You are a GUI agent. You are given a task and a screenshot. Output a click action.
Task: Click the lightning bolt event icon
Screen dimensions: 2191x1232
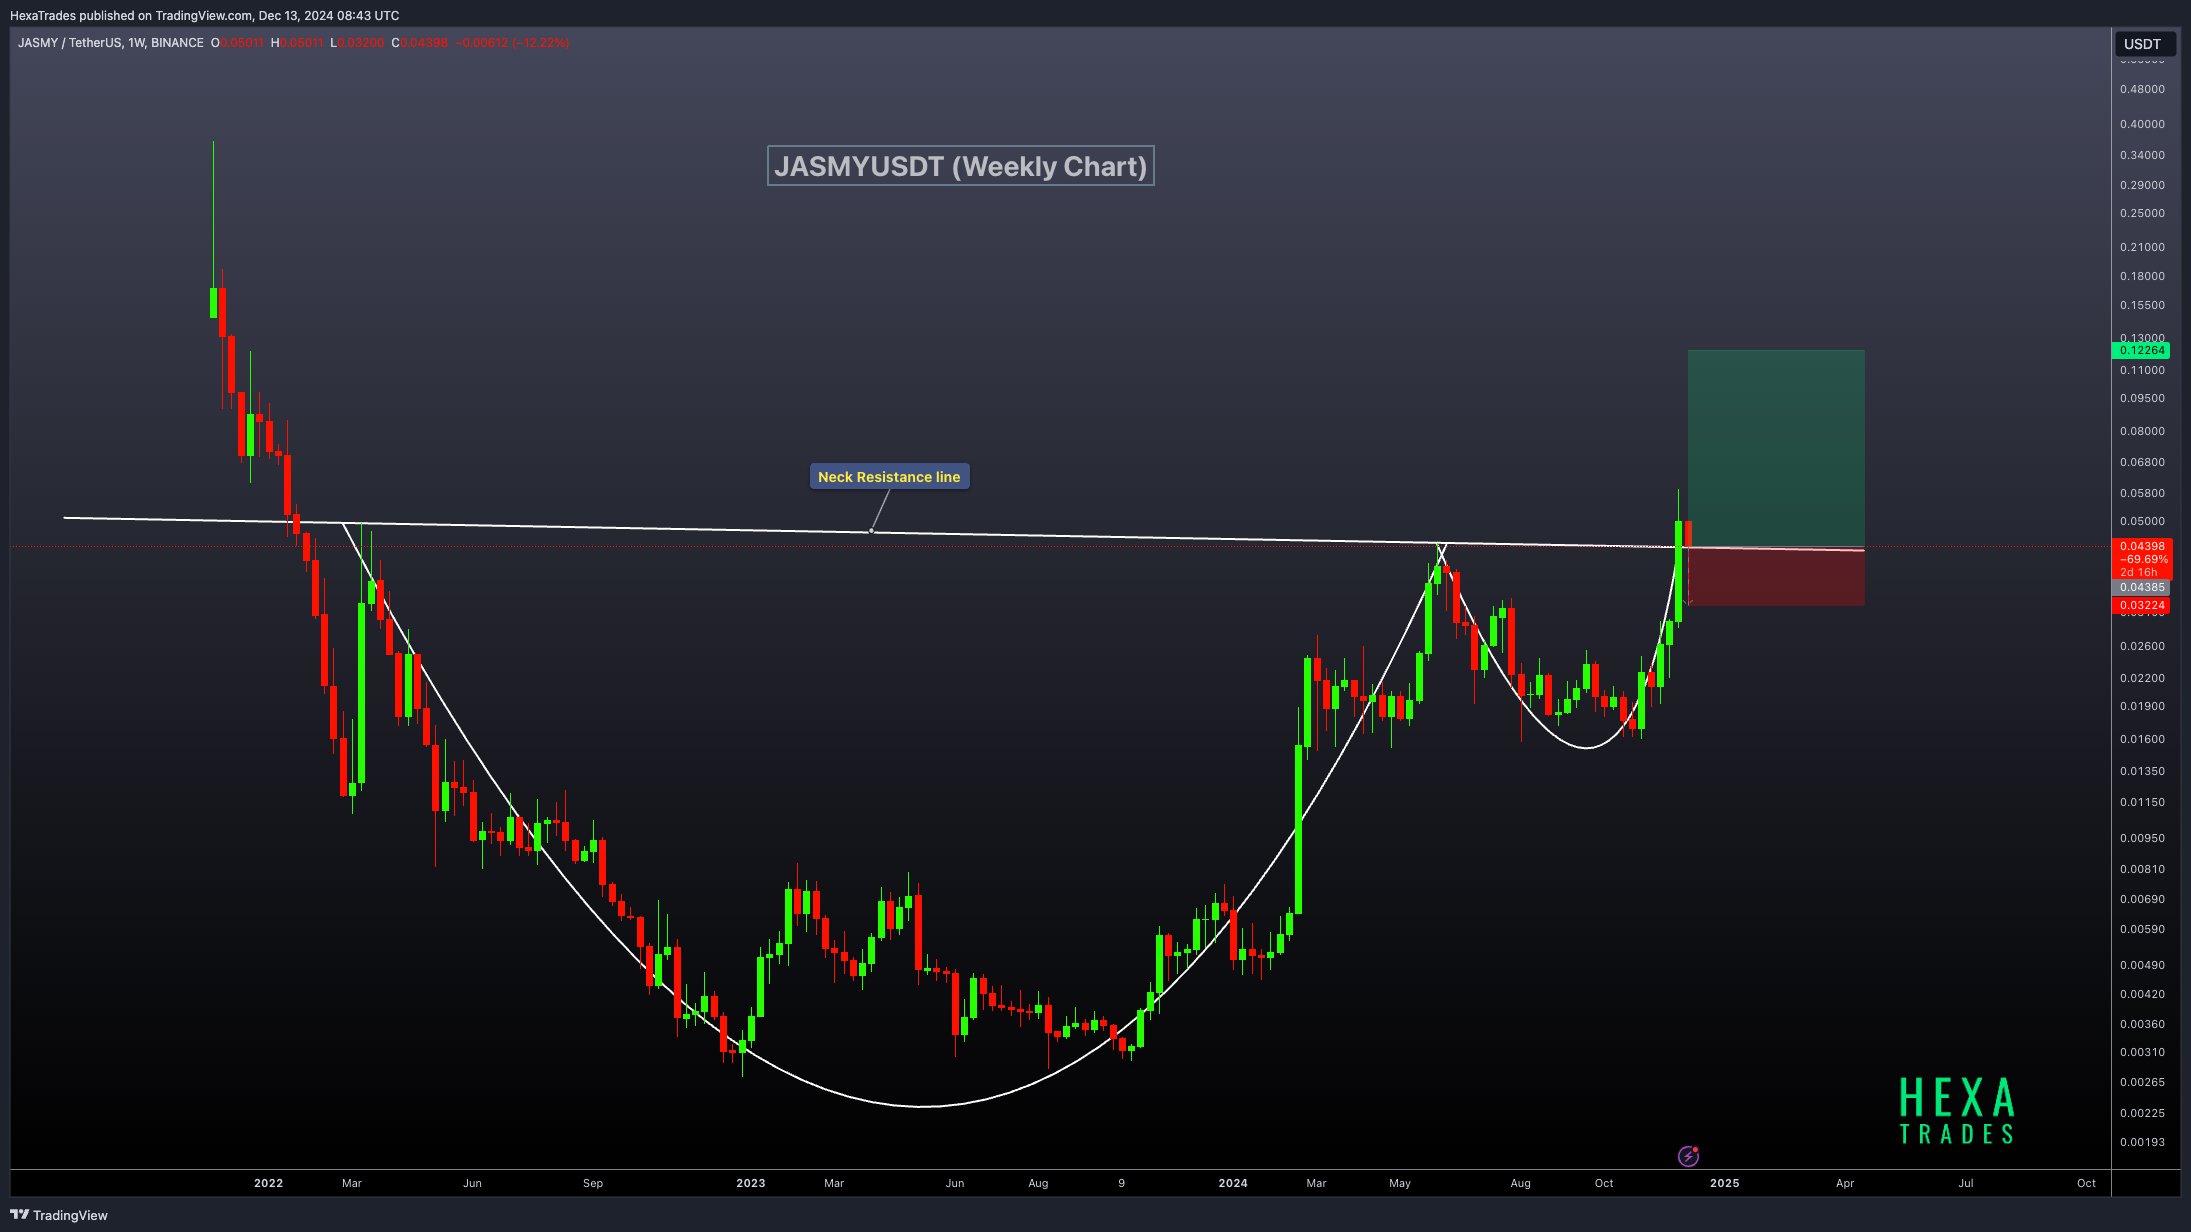pyautogui.click(x=1688, y=1156)
